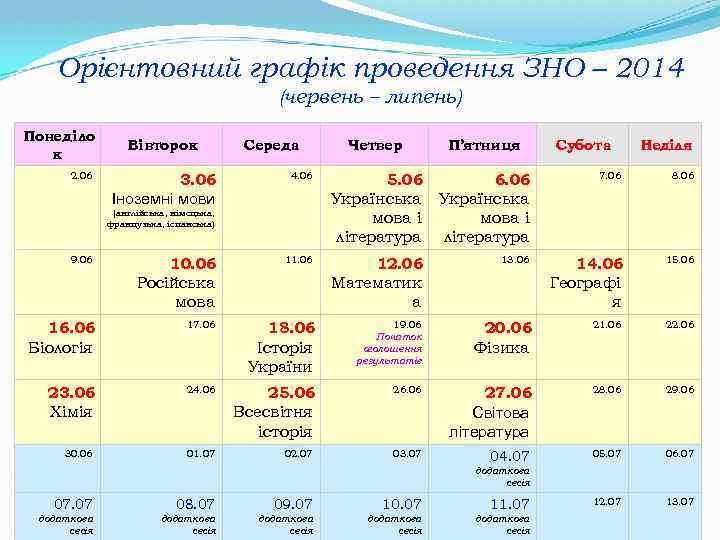Click the red date '3.06'
Image resolution: width=720 pixels, height=540 pixels.
tap(198, 179)
